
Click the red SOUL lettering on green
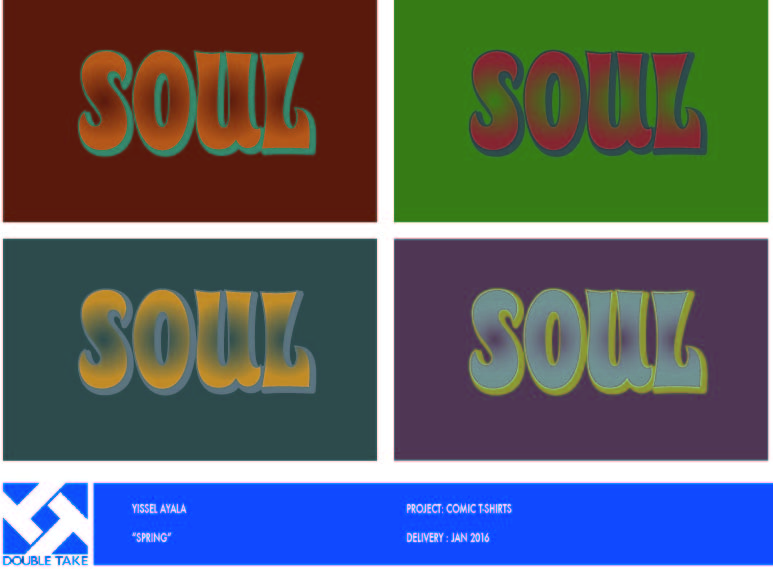[588, 103]
